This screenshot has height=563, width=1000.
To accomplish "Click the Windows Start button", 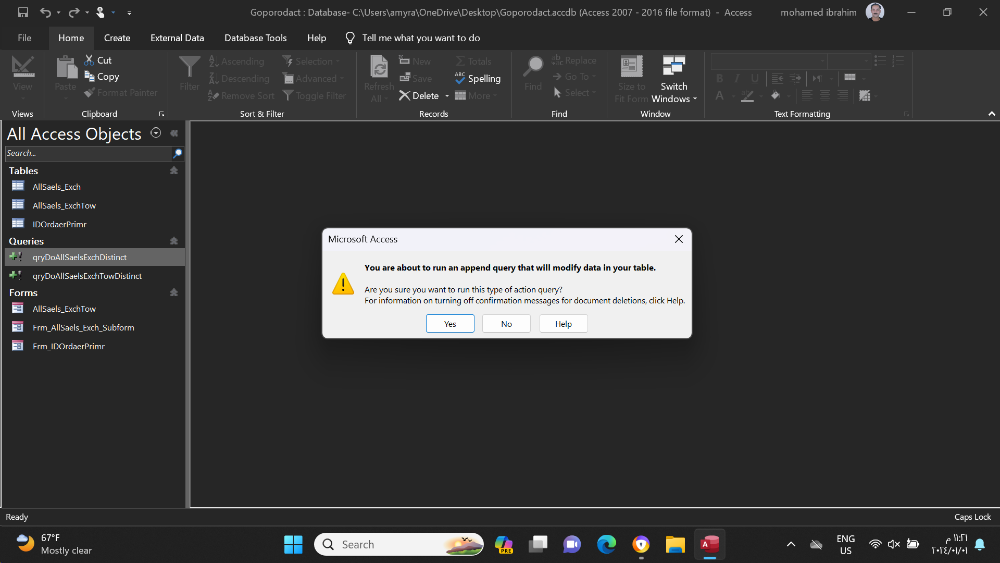I will point(293,545).
